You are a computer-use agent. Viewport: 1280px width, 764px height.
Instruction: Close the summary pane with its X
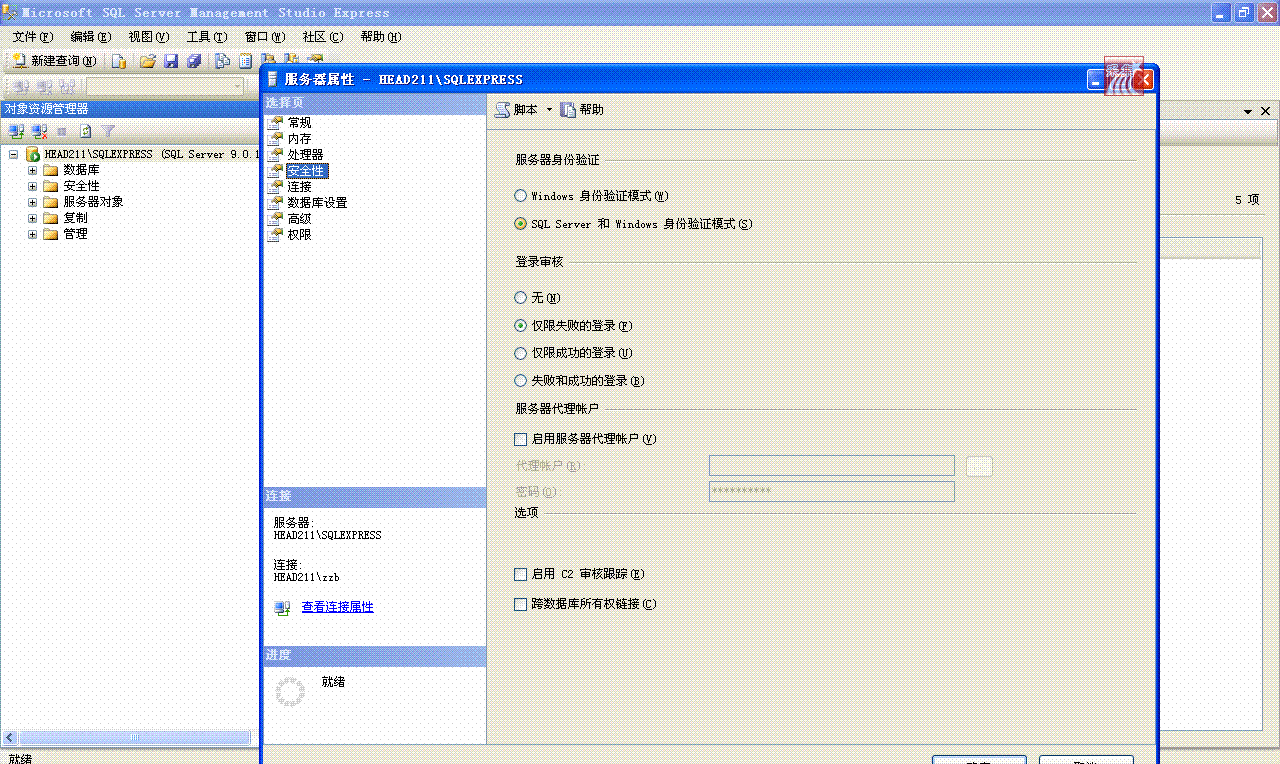click(1265, 112)
